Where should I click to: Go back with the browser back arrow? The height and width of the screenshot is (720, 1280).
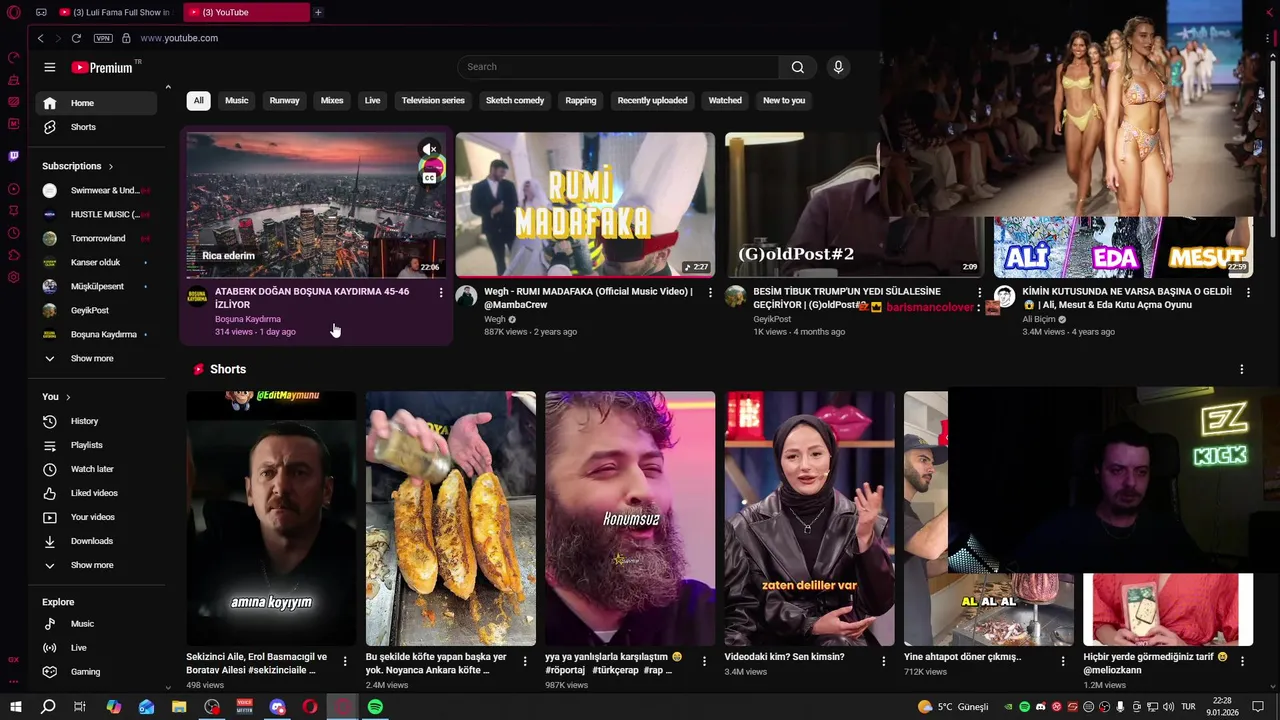(x=40, y=38)
